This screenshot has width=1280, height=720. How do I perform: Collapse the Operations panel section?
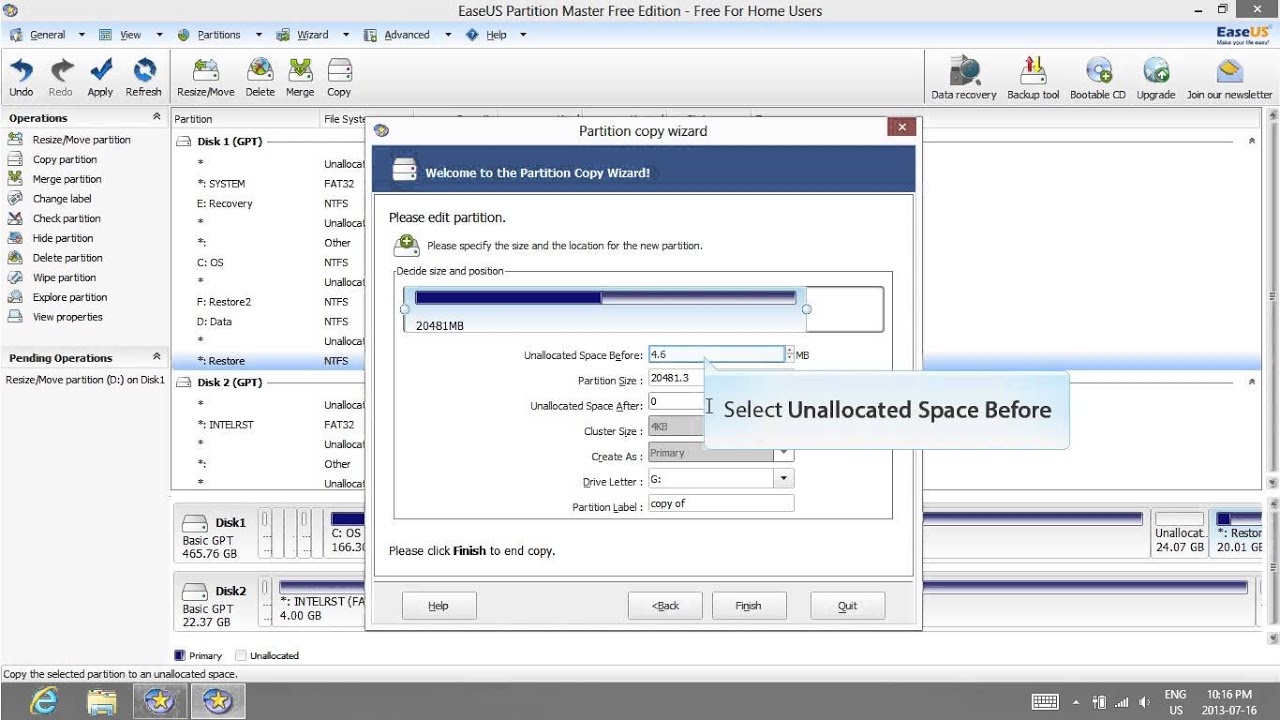156,117
